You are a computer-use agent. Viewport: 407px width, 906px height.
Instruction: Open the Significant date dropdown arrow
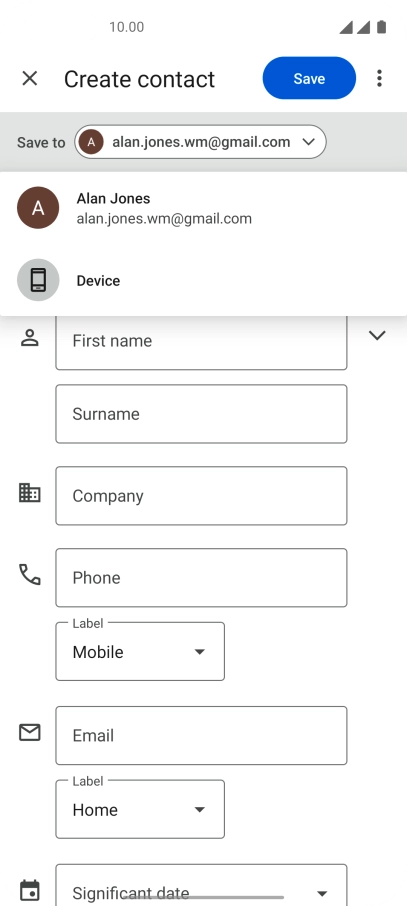pos(322,893)
